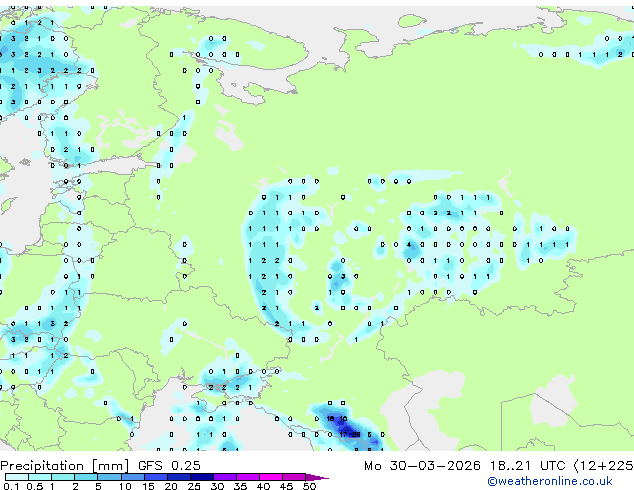This screenshot has height=490, width=634.
Task: Click the 'GFS 0.25' model label
Action: [x=169, y=466]
